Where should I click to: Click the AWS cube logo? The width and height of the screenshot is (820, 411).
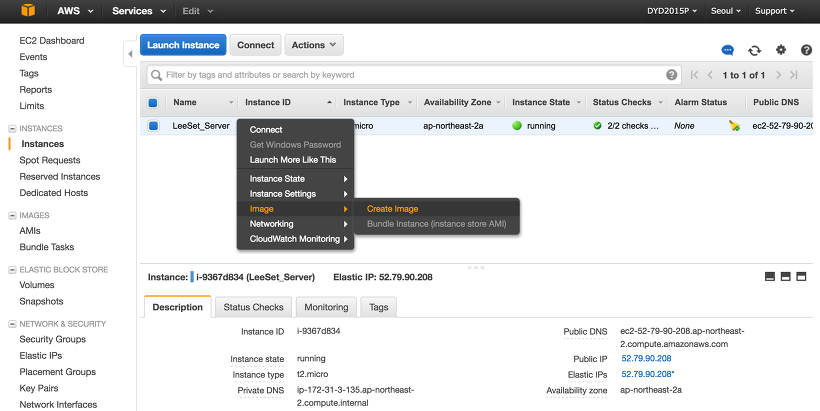[28, 10]
